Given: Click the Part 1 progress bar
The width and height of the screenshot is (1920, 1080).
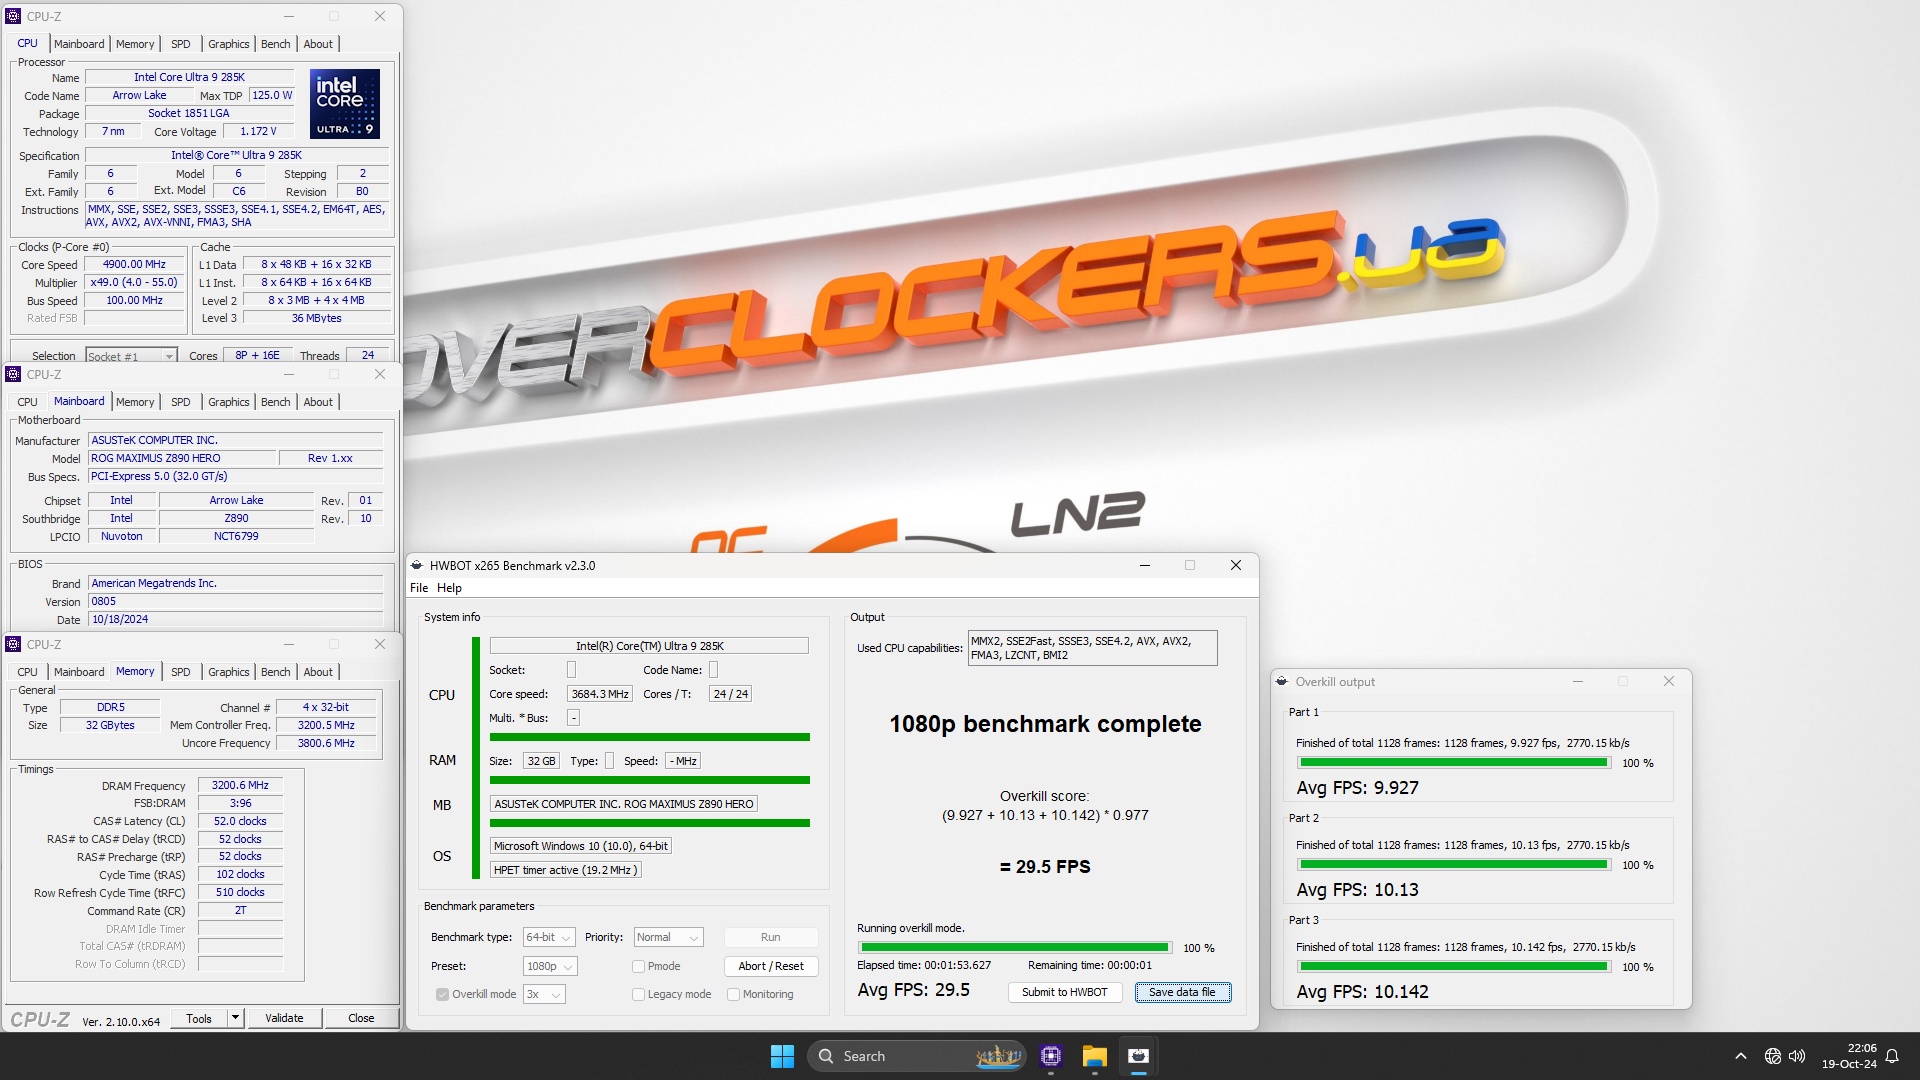Looking at the screenshot, I should pos(1453,762).
